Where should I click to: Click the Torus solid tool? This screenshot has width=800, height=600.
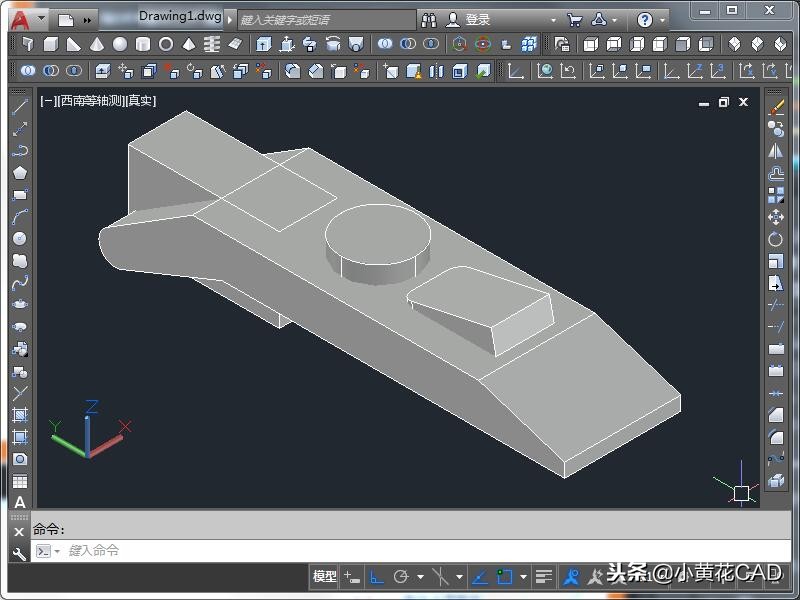coord(166,45)
